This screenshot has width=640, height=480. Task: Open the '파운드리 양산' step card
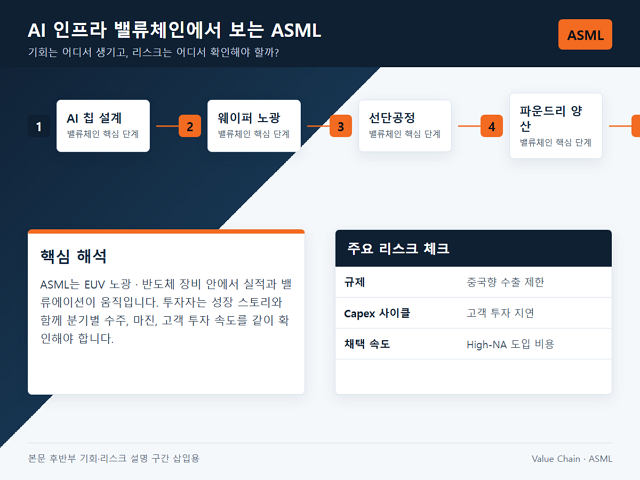pos(556,126)
